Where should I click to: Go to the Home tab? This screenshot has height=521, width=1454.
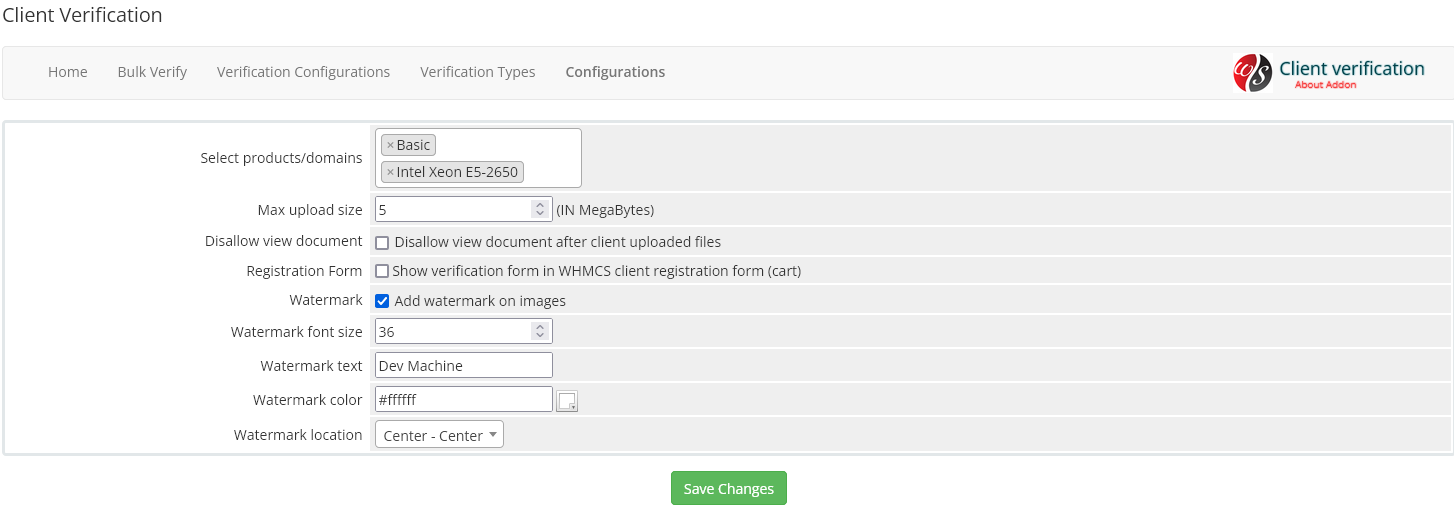[68, 72]
